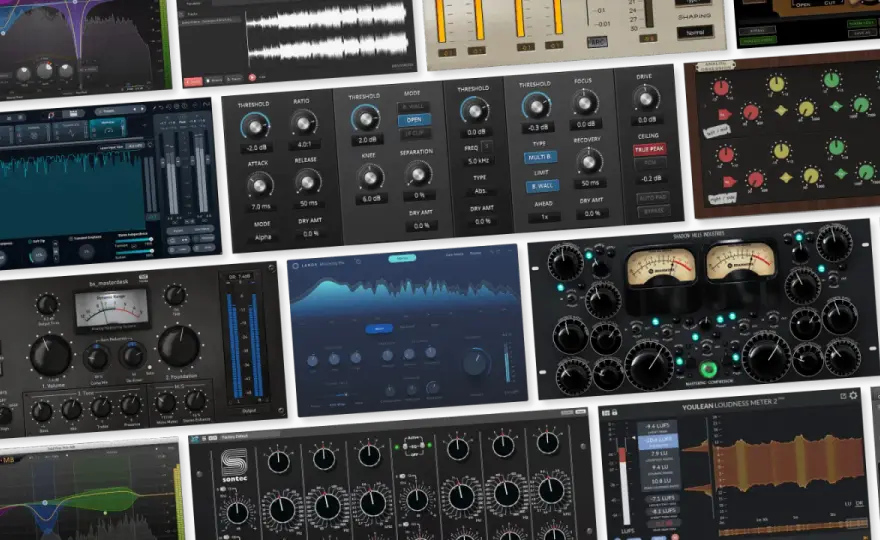Switch ceiling mode to PCM
Viewport: 880px width, 540px height.
click(x=650, y=163)
